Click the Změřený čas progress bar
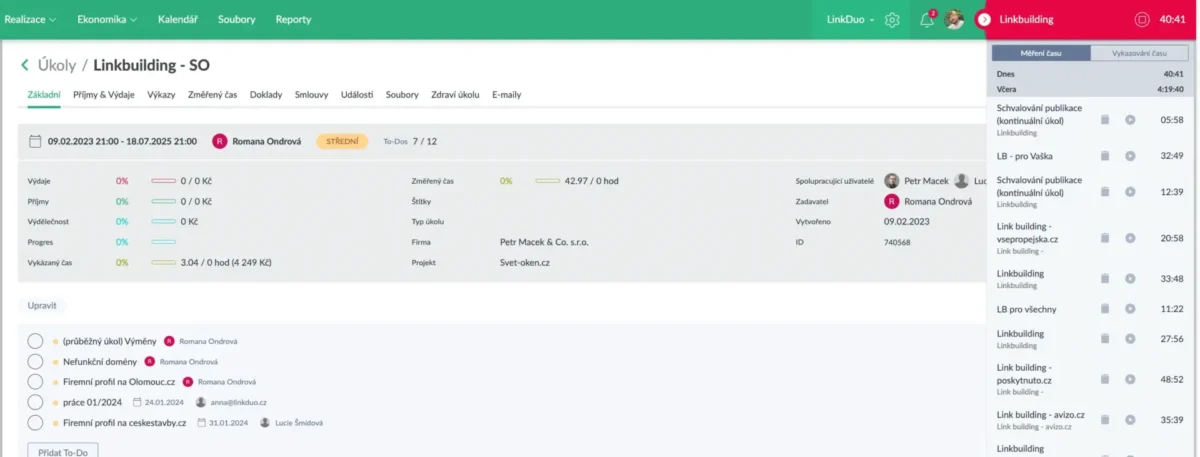This screenshot has width=1200, height=457. coord(547,181)
